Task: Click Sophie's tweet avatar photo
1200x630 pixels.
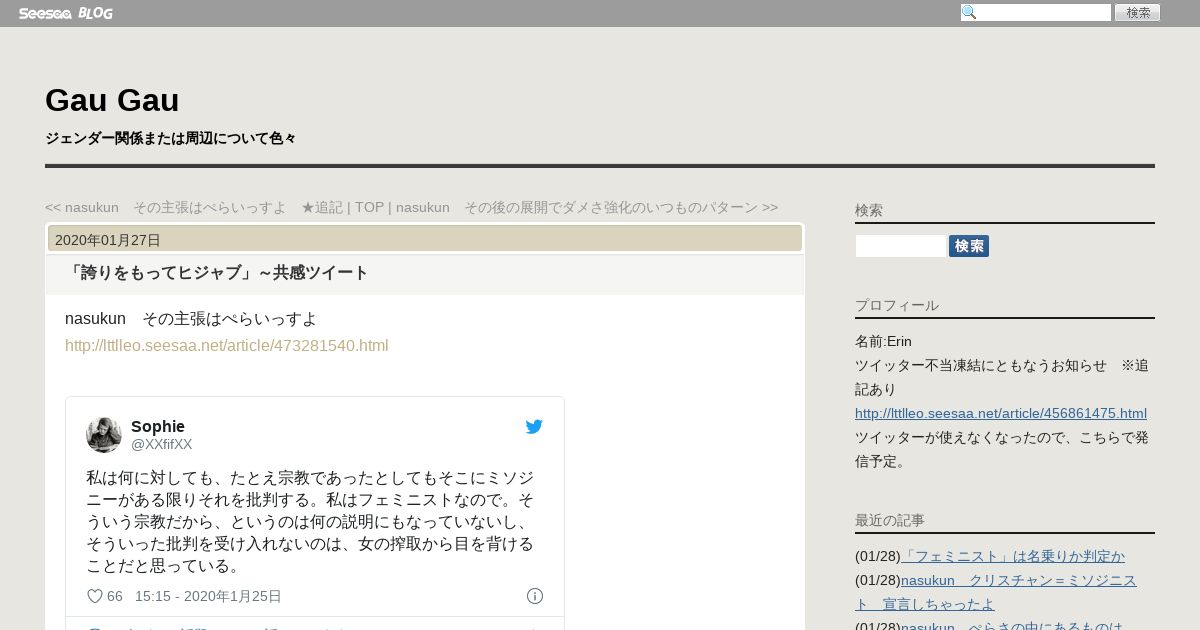Action: pyautogui.click(x=104, y=435)
